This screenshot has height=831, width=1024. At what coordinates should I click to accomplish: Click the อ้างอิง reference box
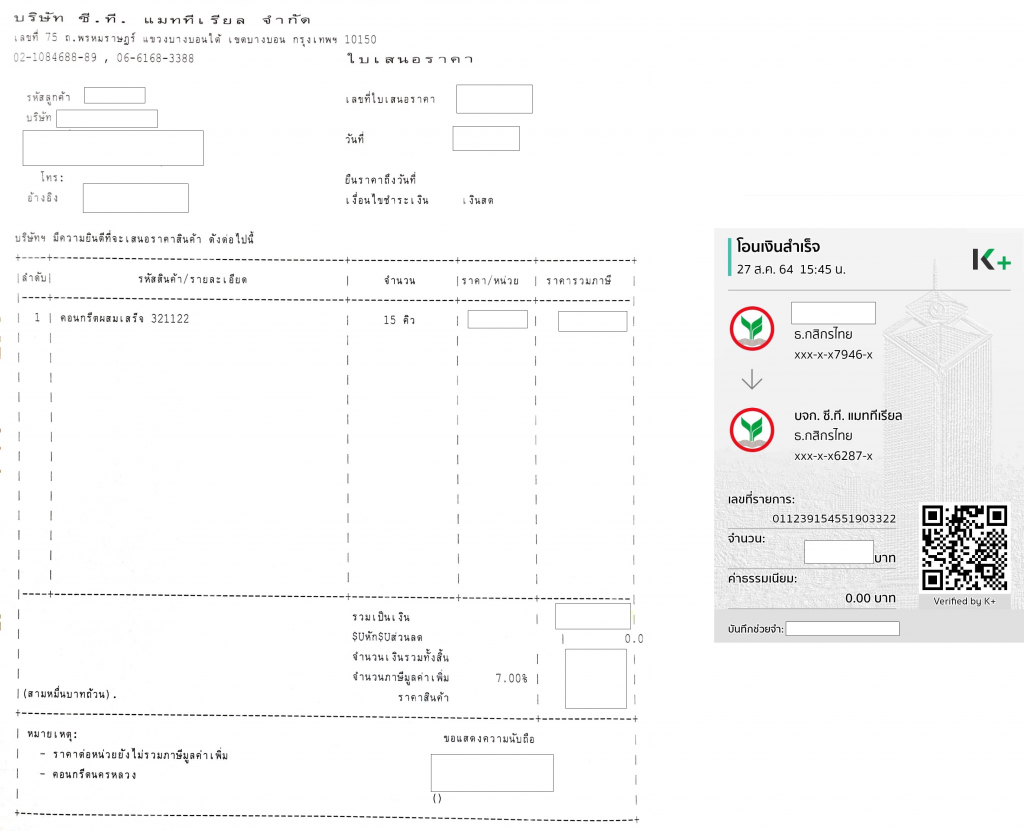click(x=135, y=198)
